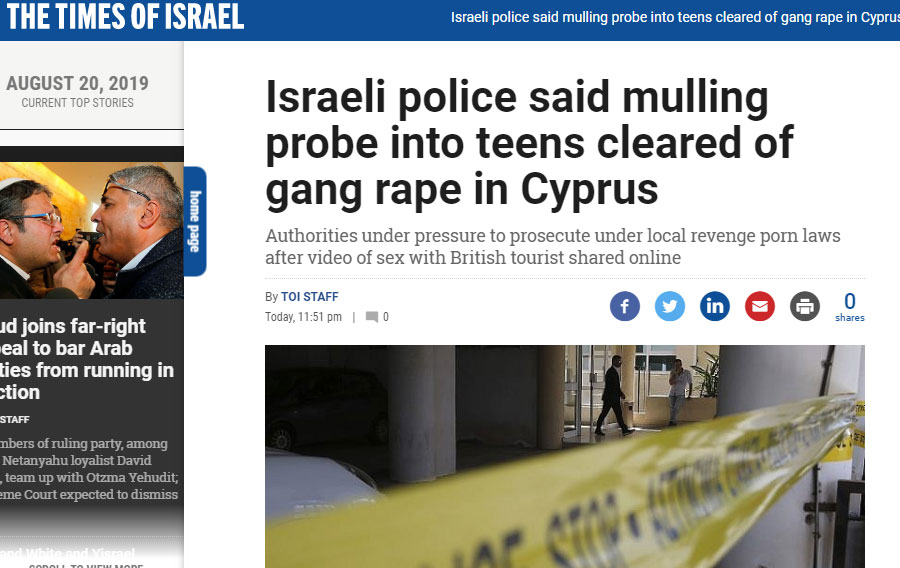The image size is (900, 568).
Task: Open sidebar story about far-right appeal
Action: 87,359
